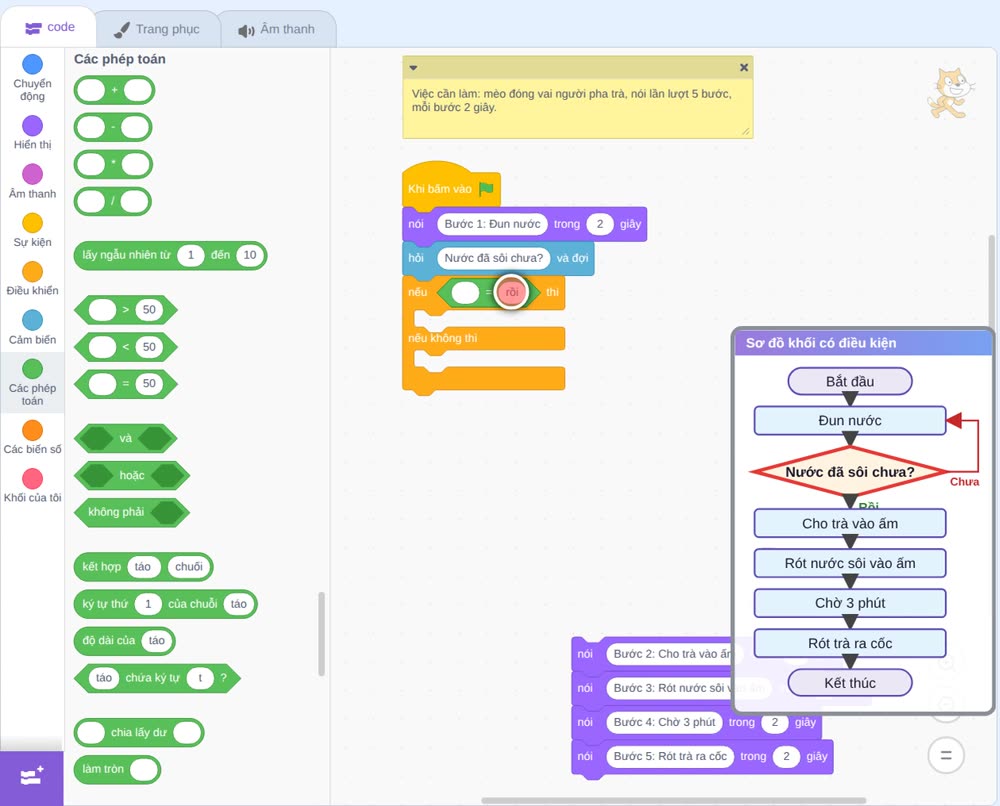
Task: Click the seconds value in the Bước 1 block
Action: click(599, 224)
